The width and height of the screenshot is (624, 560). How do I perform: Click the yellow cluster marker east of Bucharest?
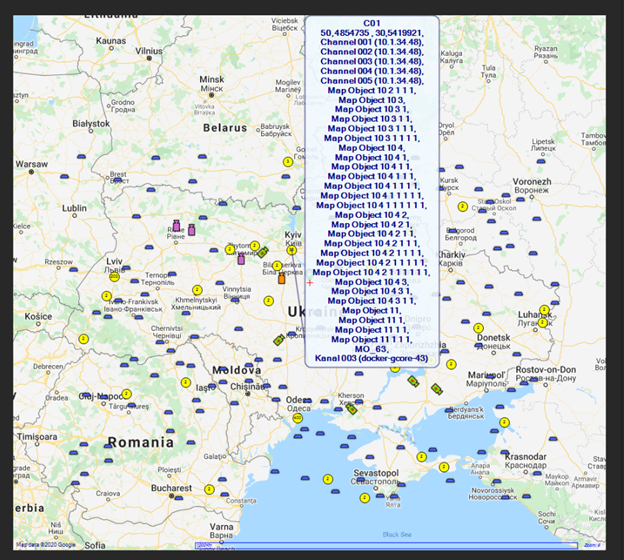point(209,489)
